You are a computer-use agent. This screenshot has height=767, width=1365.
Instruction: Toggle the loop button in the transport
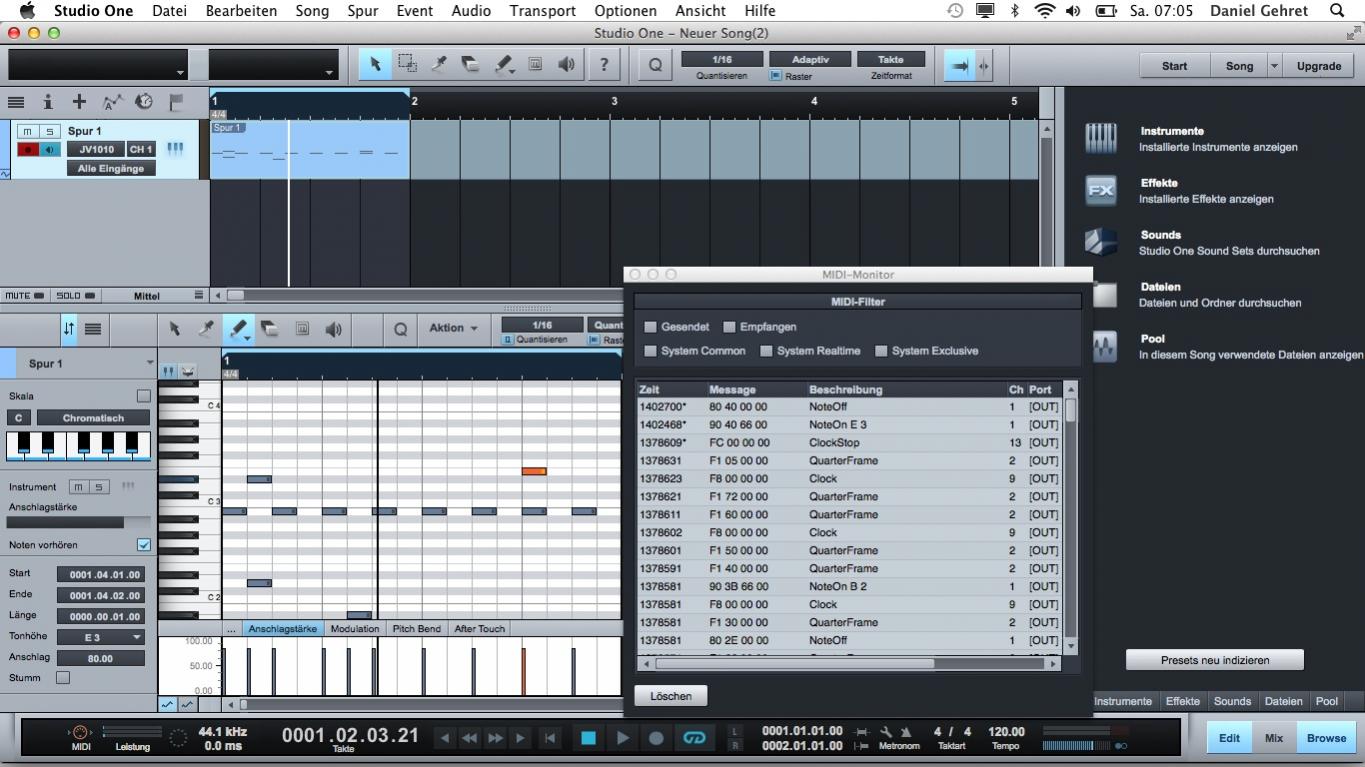694,738
